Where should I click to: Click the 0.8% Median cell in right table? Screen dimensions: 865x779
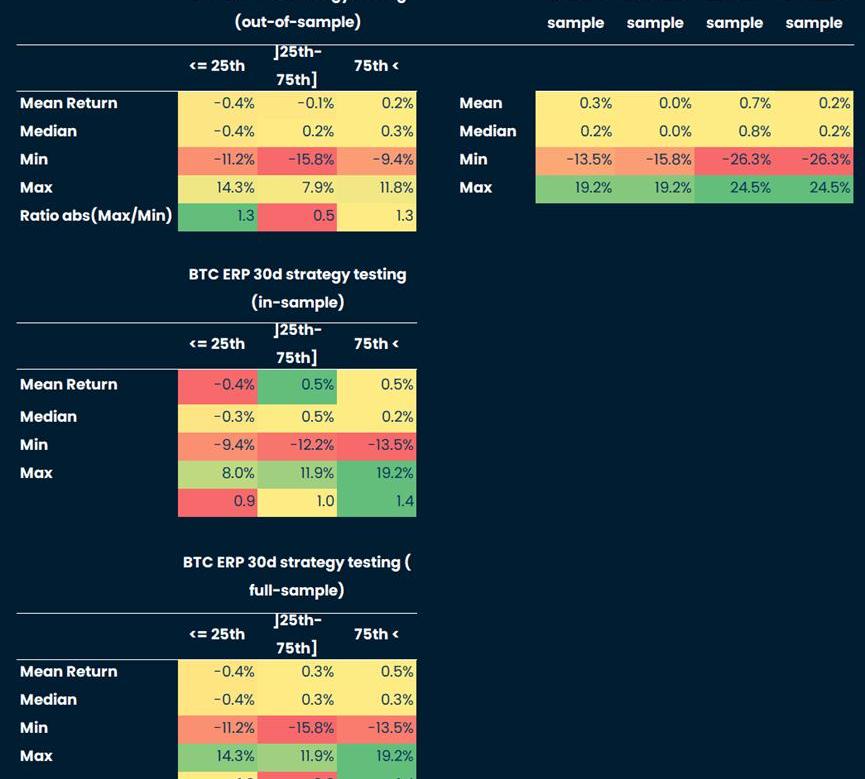[735, 131]
